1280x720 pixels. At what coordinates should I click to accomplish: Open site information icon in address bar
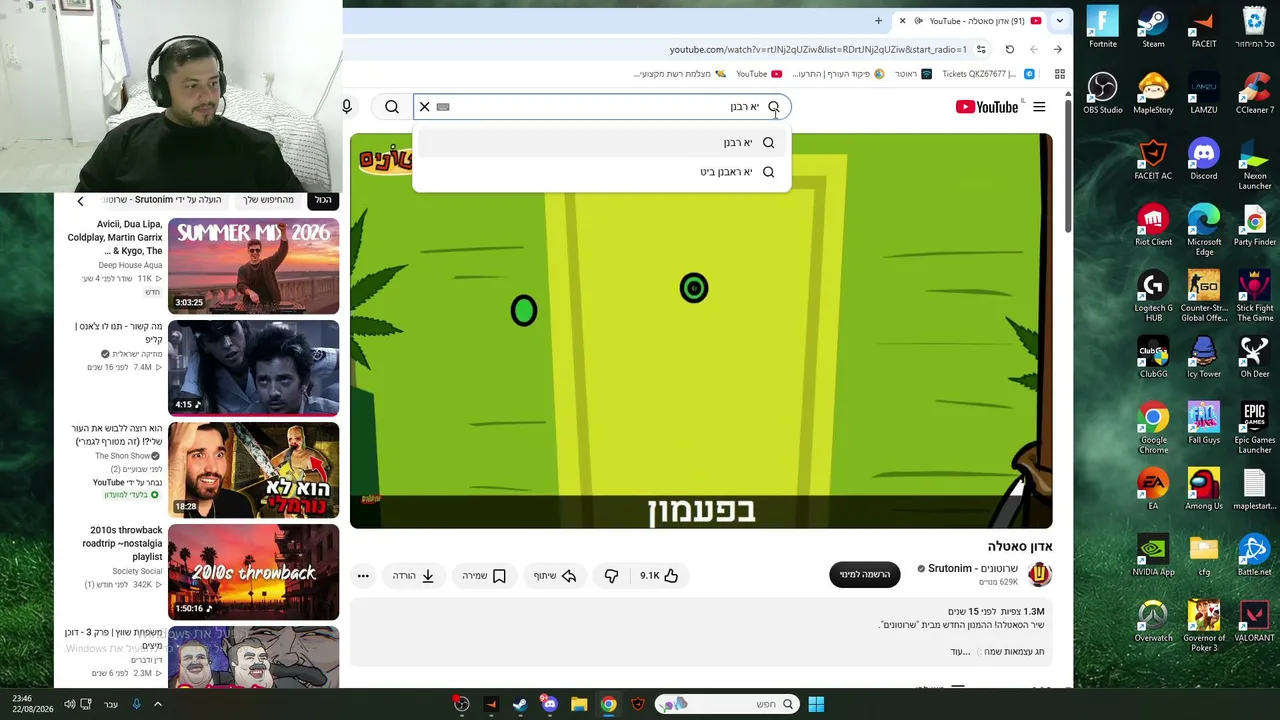(x=981, y=49)
